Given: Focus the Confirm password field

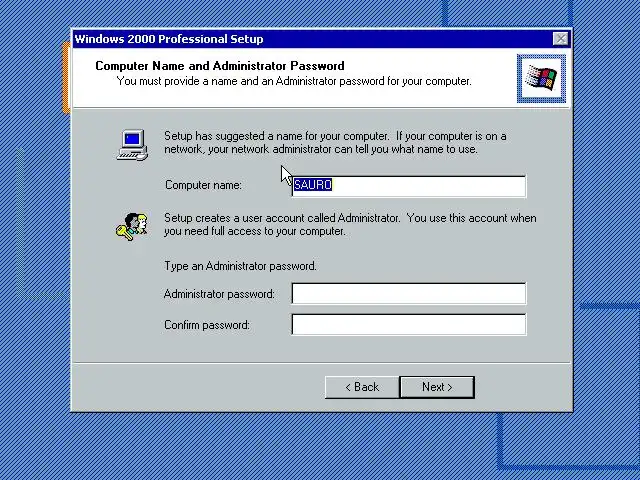Looking at the screenshot, I should click(409, 324).
